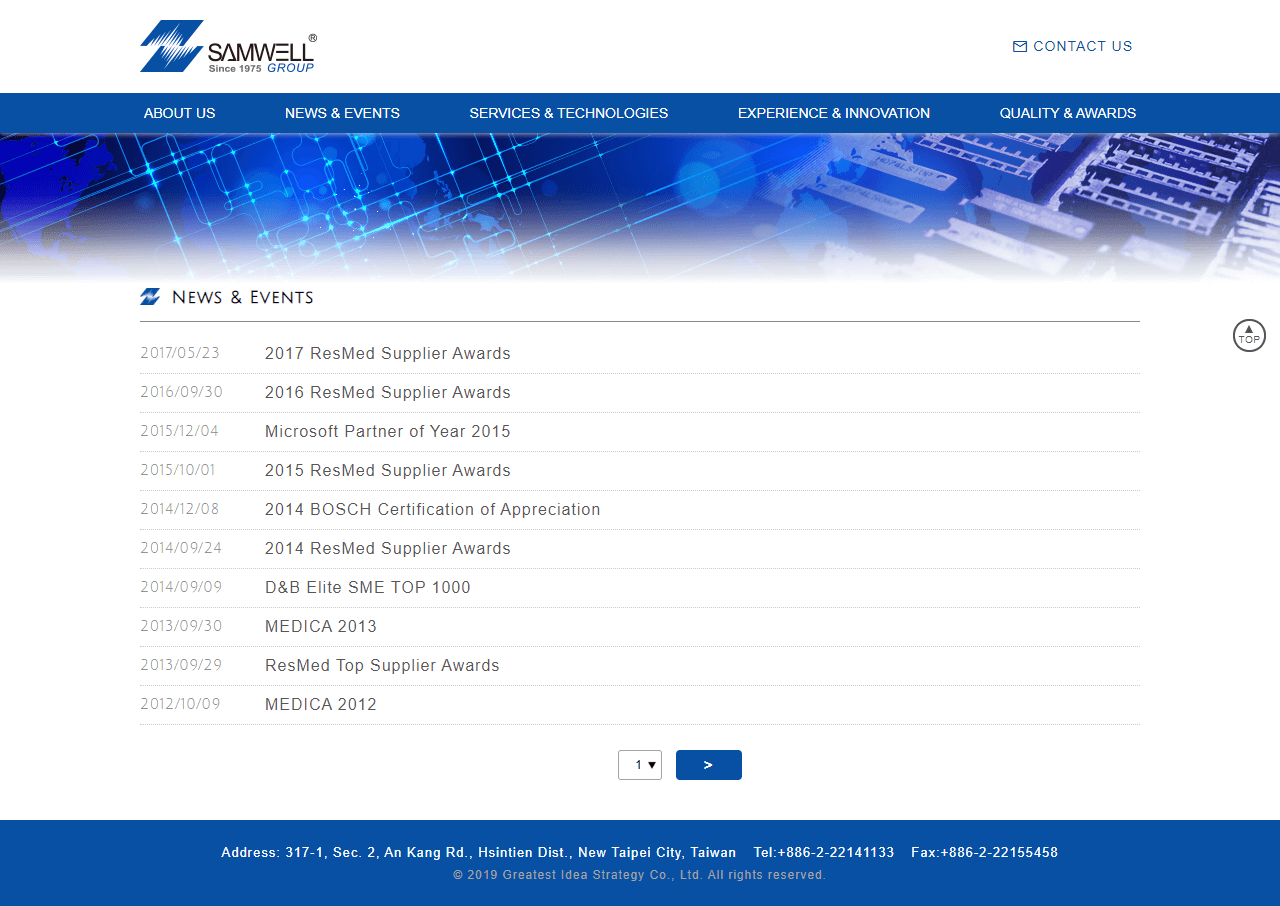This screenshot has width=1280, height=906.
Task: Click the footer address text
Action: [x=479, y=853]
